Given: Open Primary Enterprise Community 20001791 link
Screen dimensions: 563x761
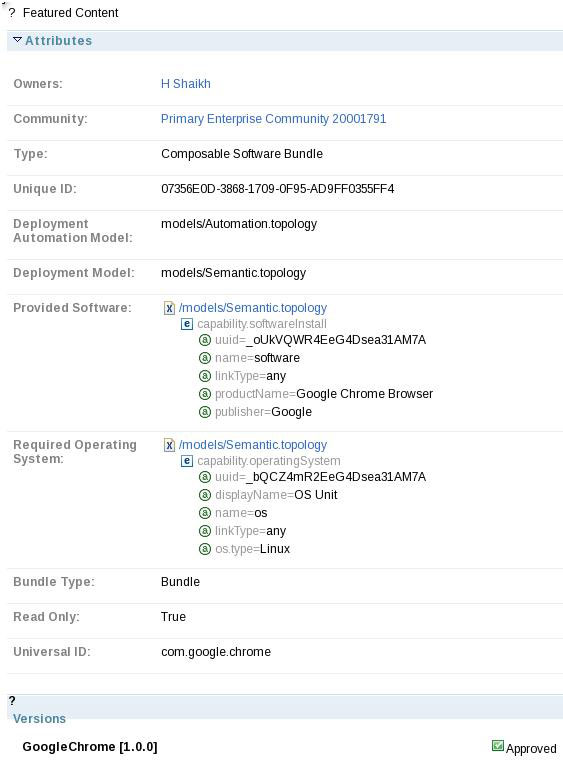Looking at the screenshot, I should [x=273, y=119].
